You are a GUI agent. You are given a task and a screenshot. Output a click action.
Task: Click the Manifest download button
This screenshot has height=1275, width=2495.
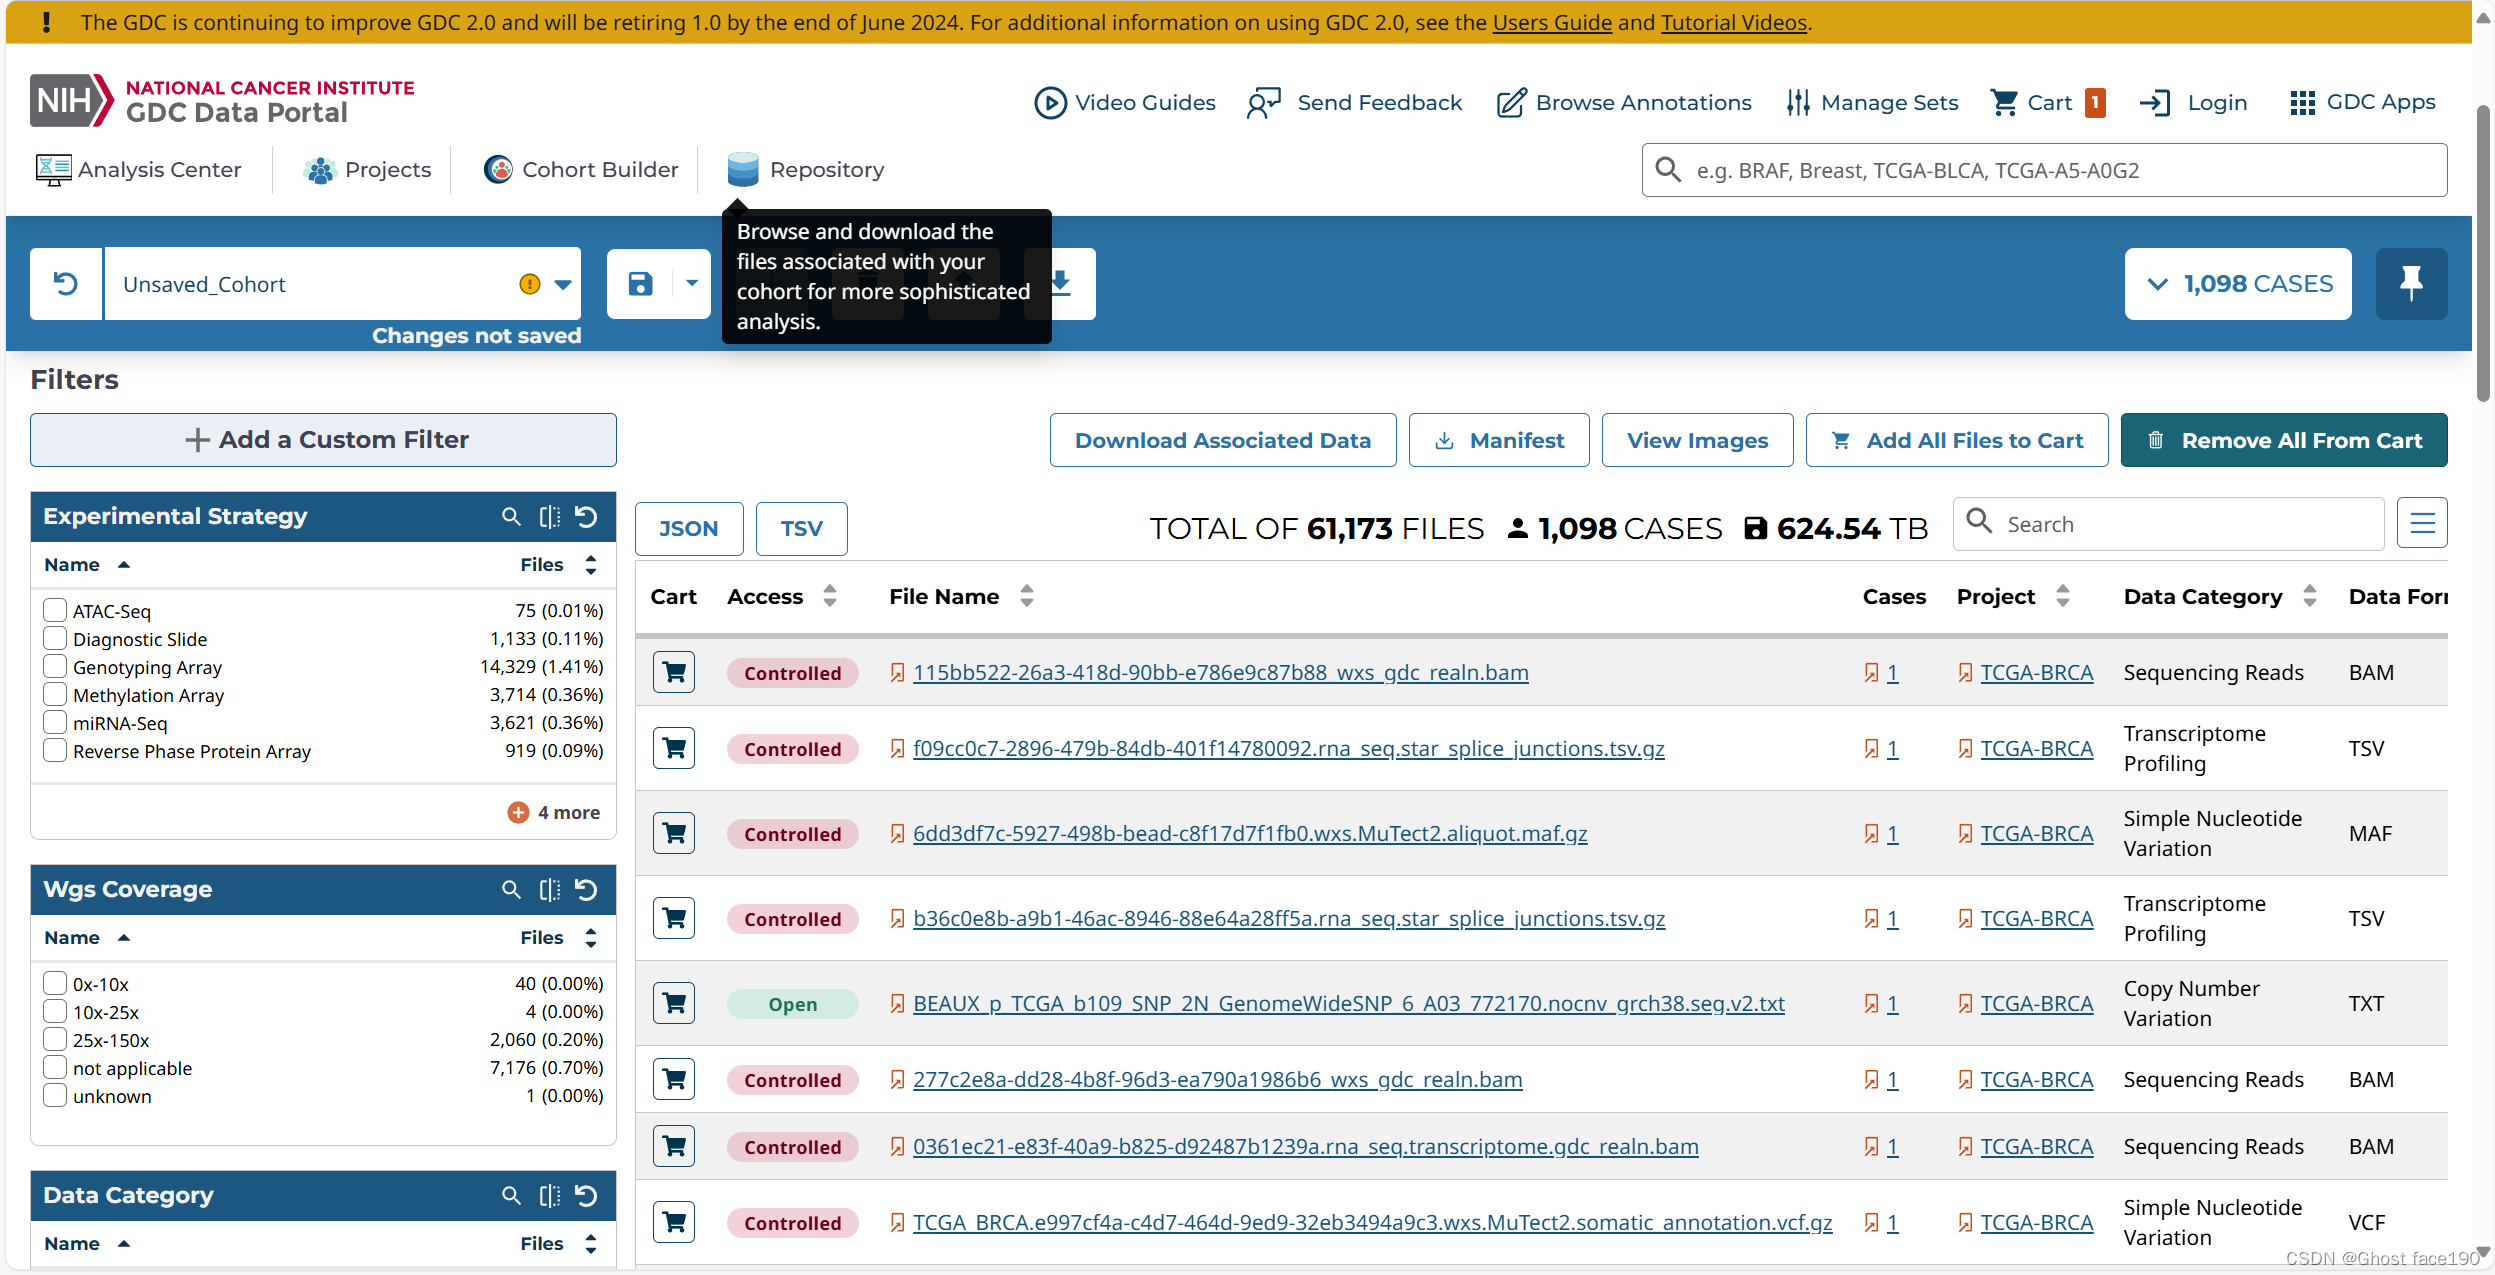pyautogui.click(x=1498, y=440)
